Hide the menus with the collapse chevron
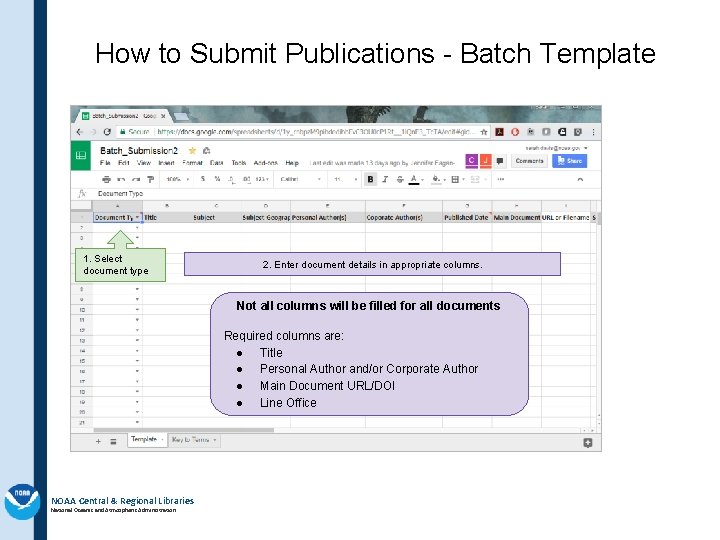Screen dimensions: 720x540 (x=580, y=180)
